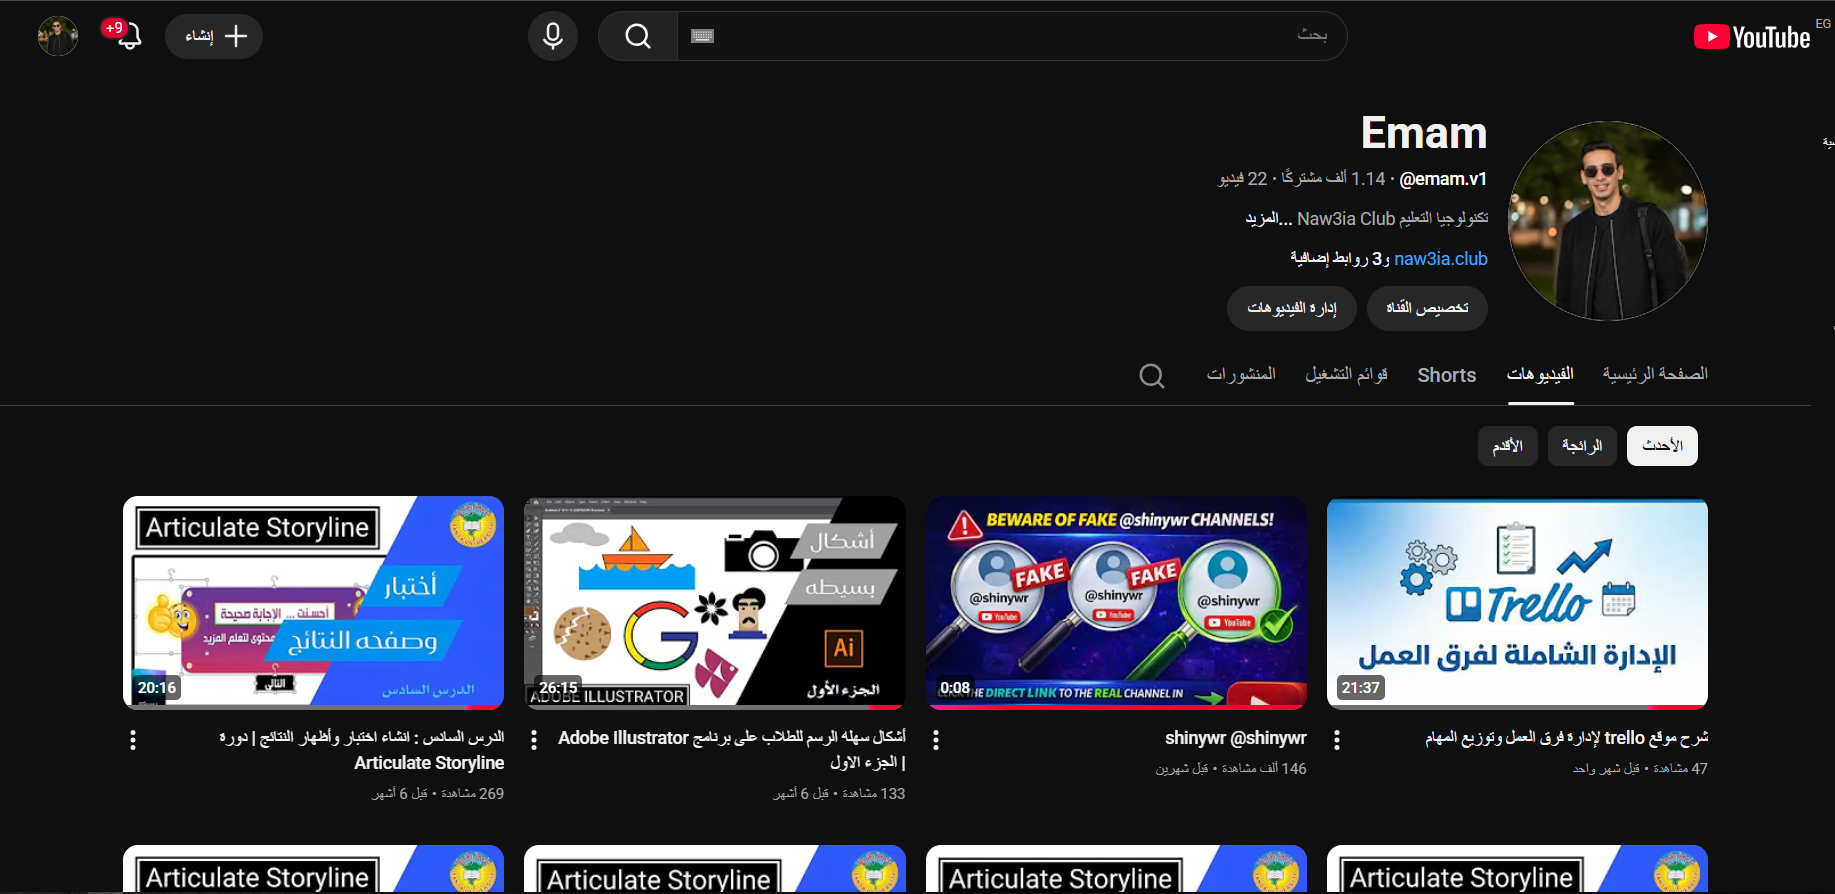This screenshot has width=1835, height=894.
Task: Open the notifications bell
Action: [x=127, y=36]
